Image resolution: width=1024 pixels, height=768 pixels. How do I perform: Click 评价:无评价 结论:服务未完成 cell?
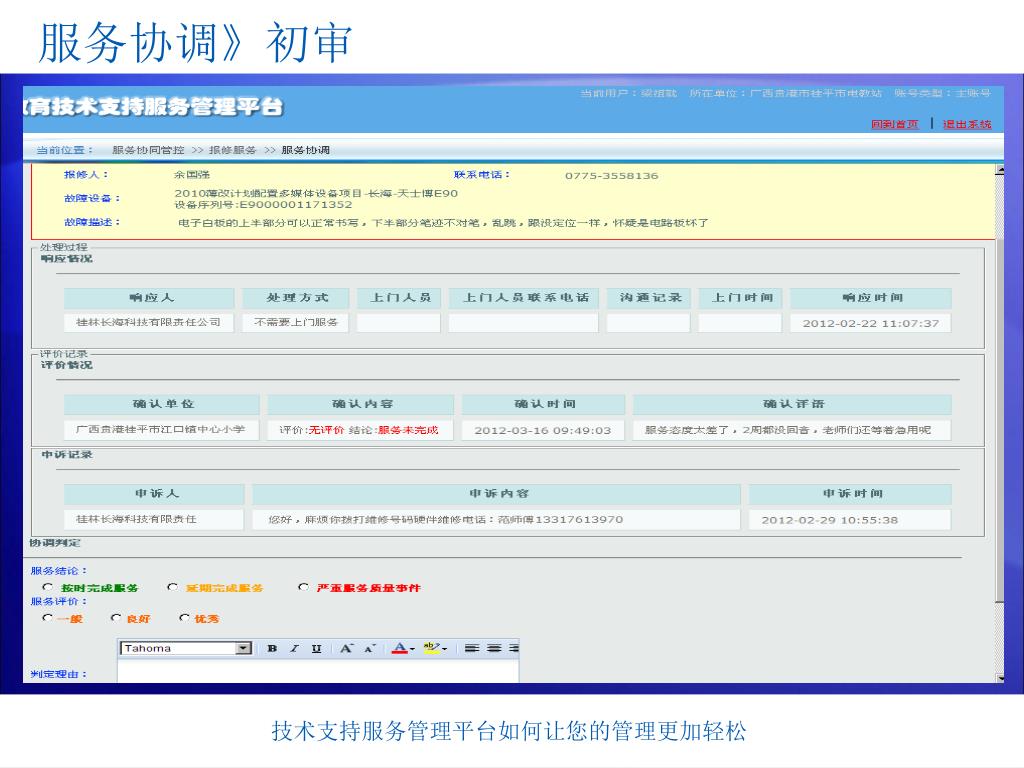(x=360, y=430)
